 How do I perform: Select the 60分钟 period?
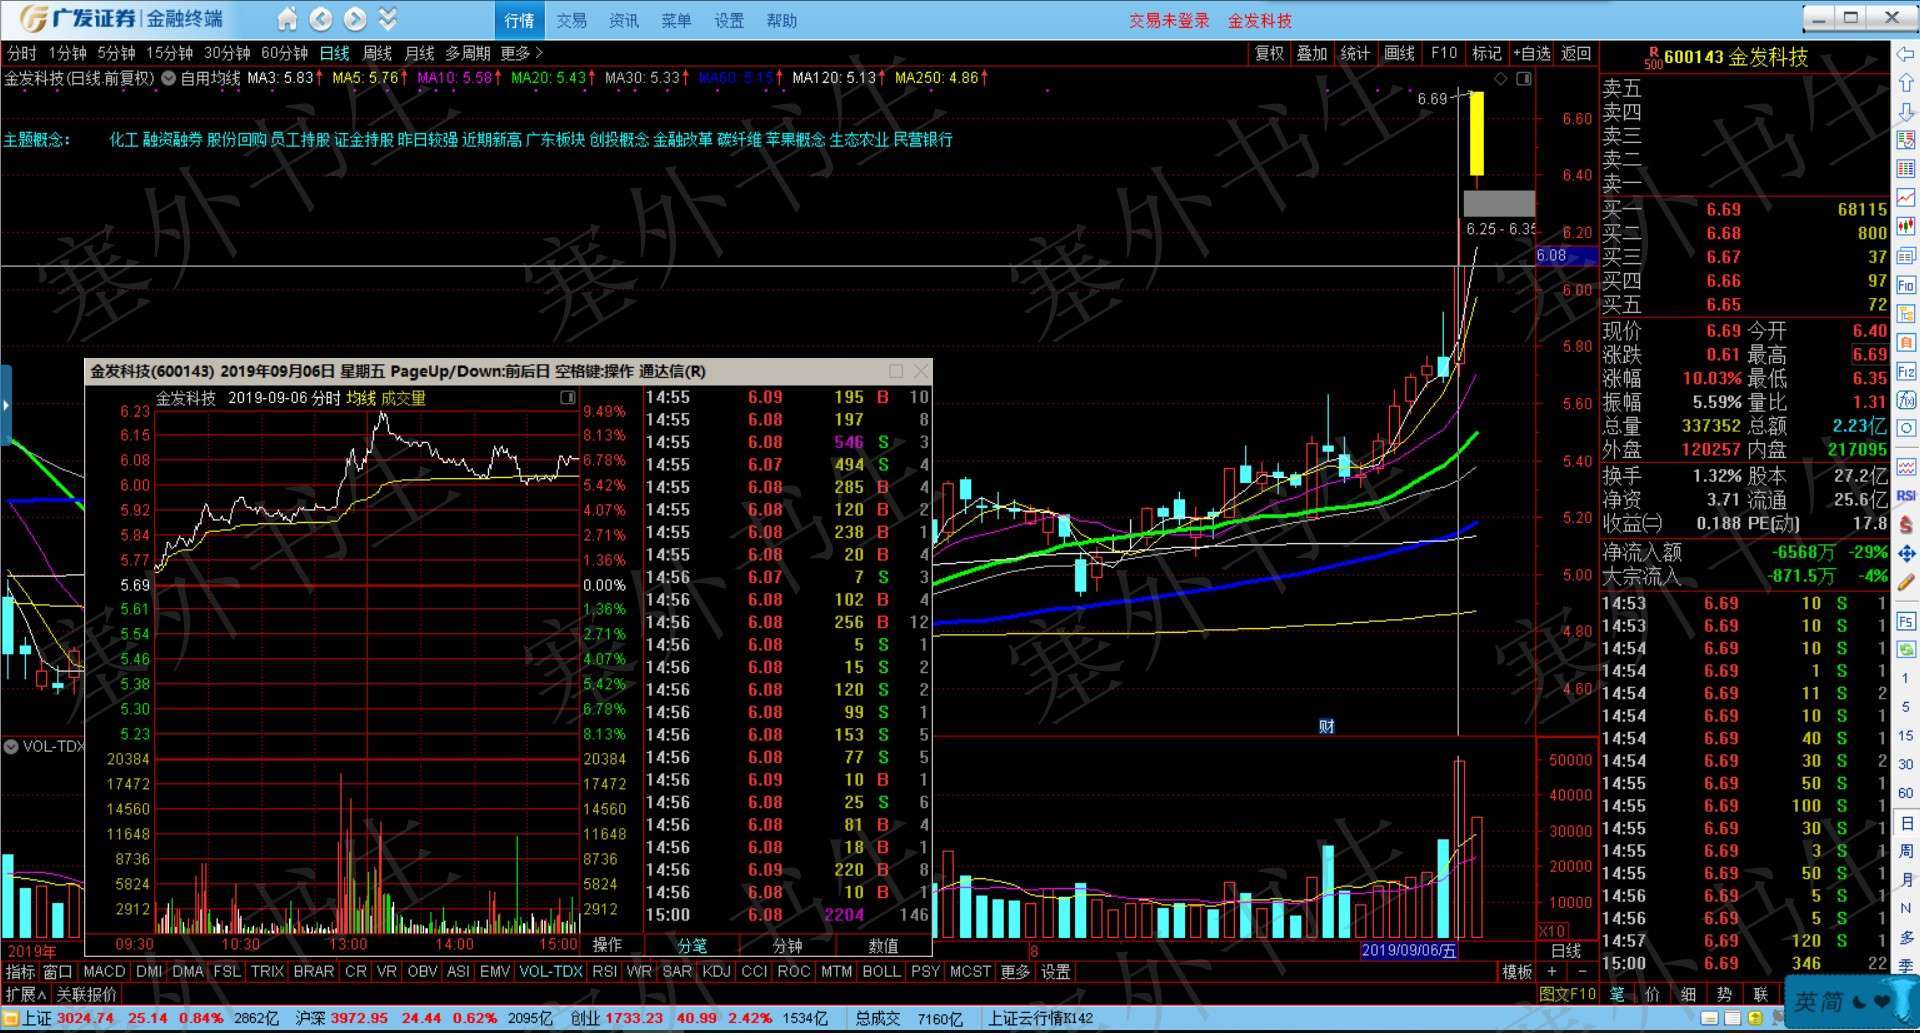coord(285,53)
